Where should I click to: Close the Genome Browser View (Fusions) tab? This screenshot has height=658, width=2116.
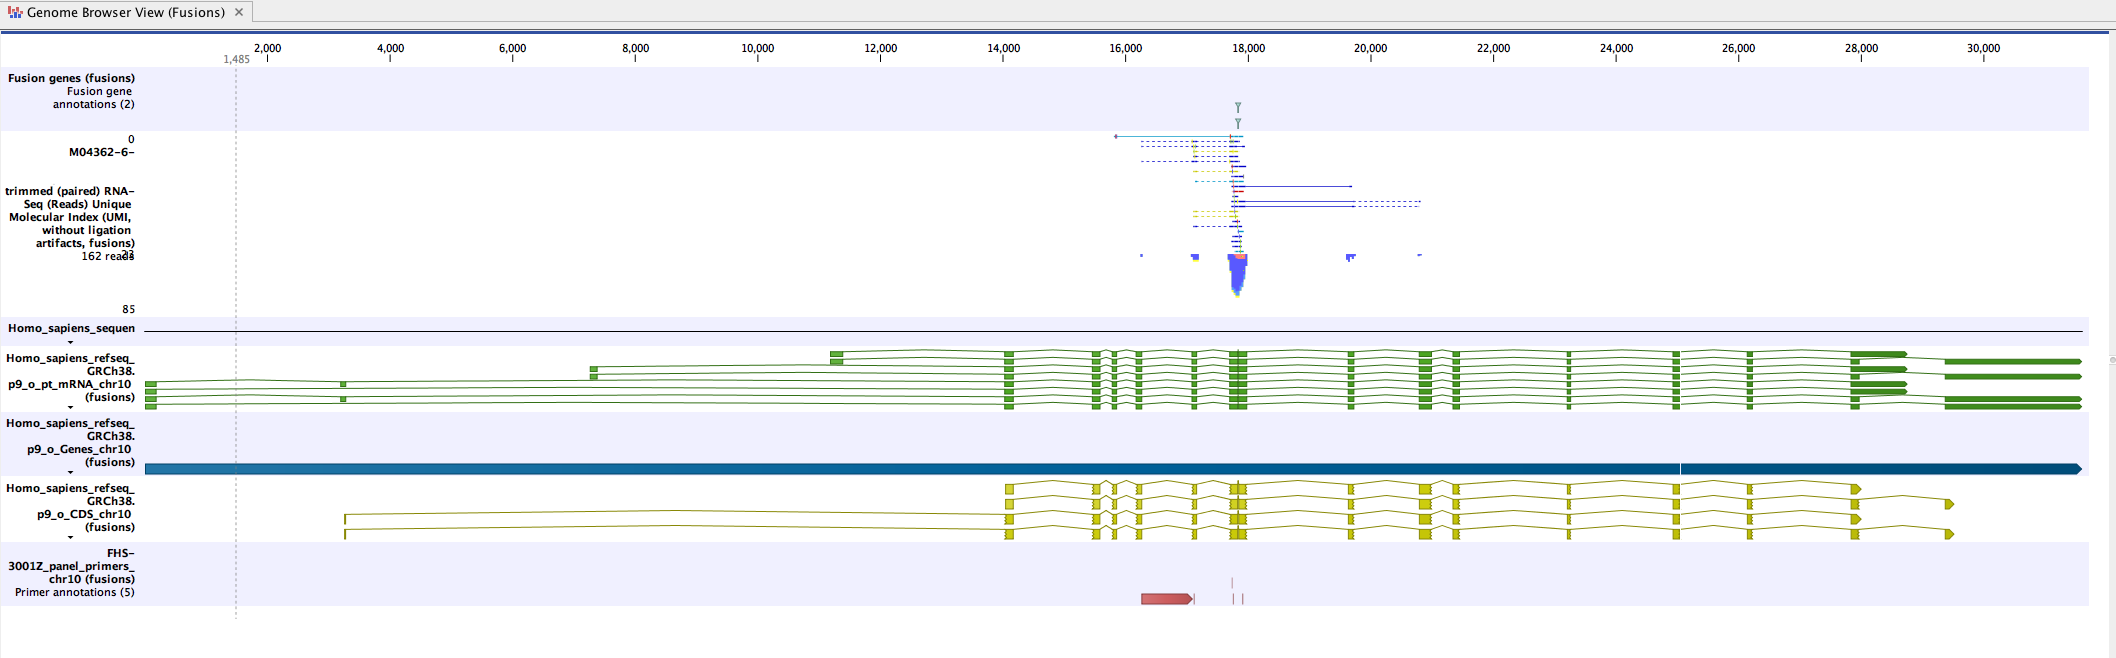coord(239,12)
